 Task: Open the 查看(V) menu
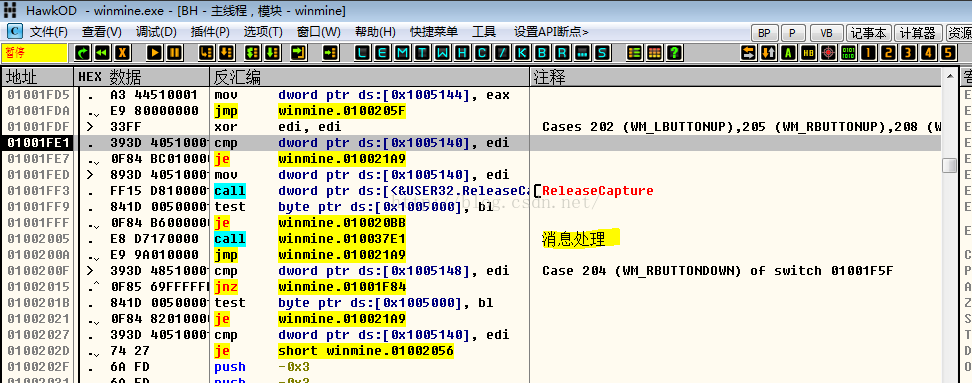point(101,32)
